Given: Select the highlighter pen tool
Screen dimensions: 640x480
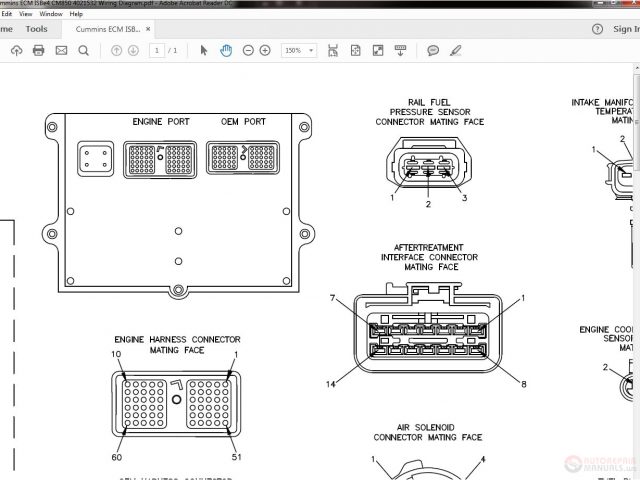Looking at the screenshot, I should [456, 50].
